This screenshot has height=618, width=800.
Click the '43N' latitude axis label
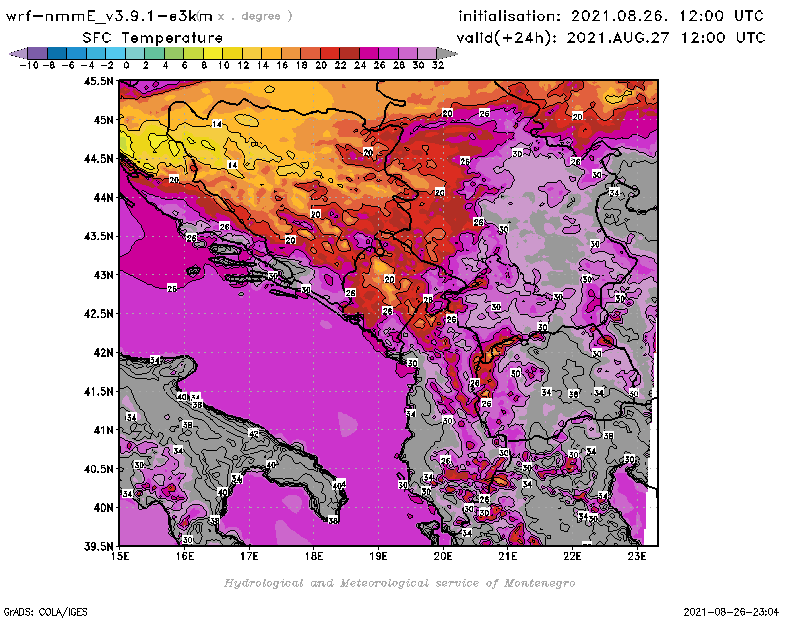(103, 275)
